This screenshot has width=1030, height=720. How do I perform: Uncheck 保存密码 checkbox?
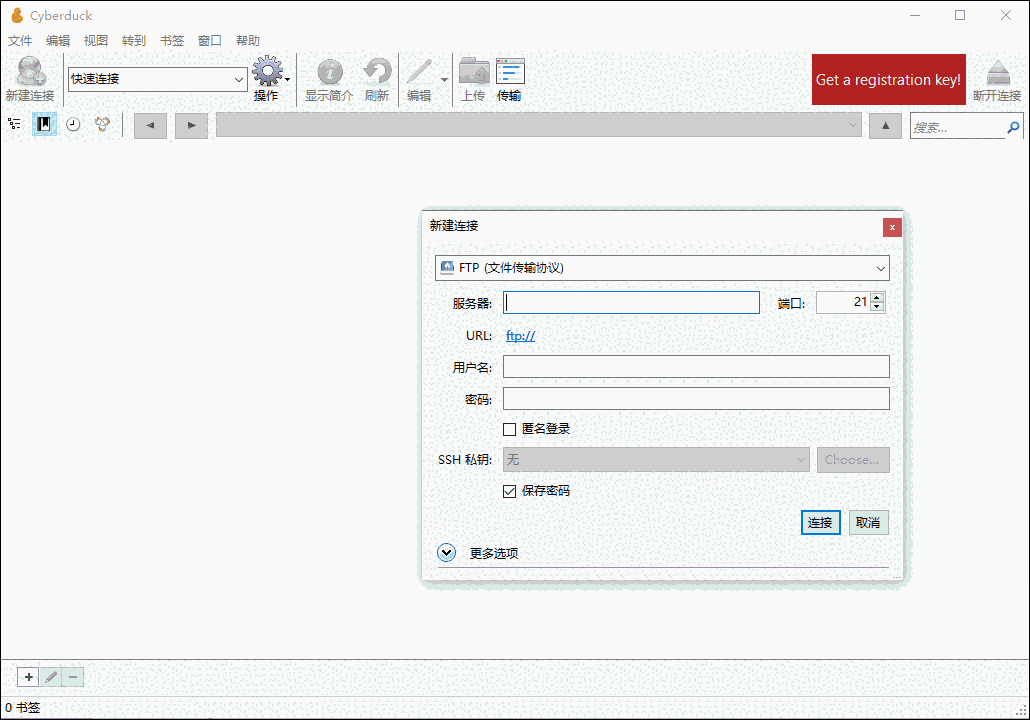click(510, 491)
